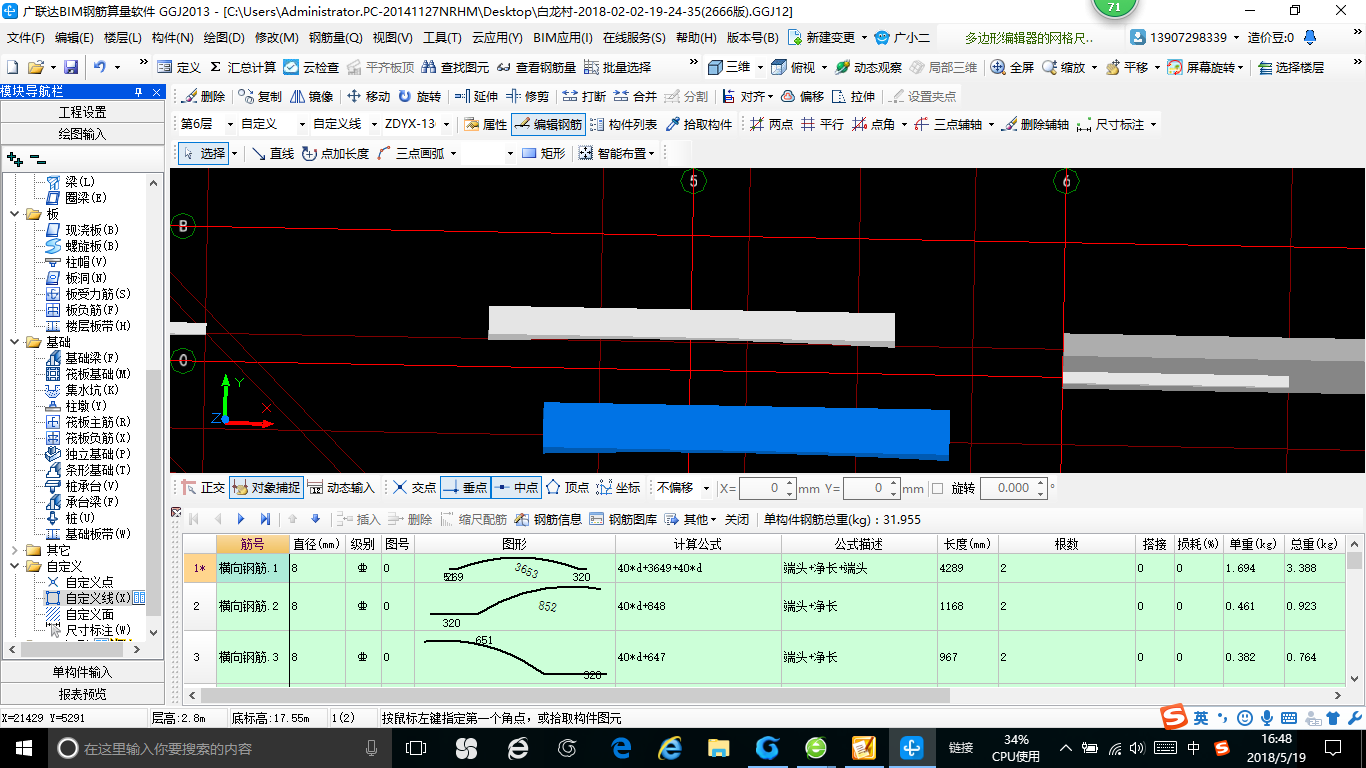Viewport: 1366px width, 768px height.
Task: Open 属性 properties panel
Action: pyautogui.click(x=486, y=125)
